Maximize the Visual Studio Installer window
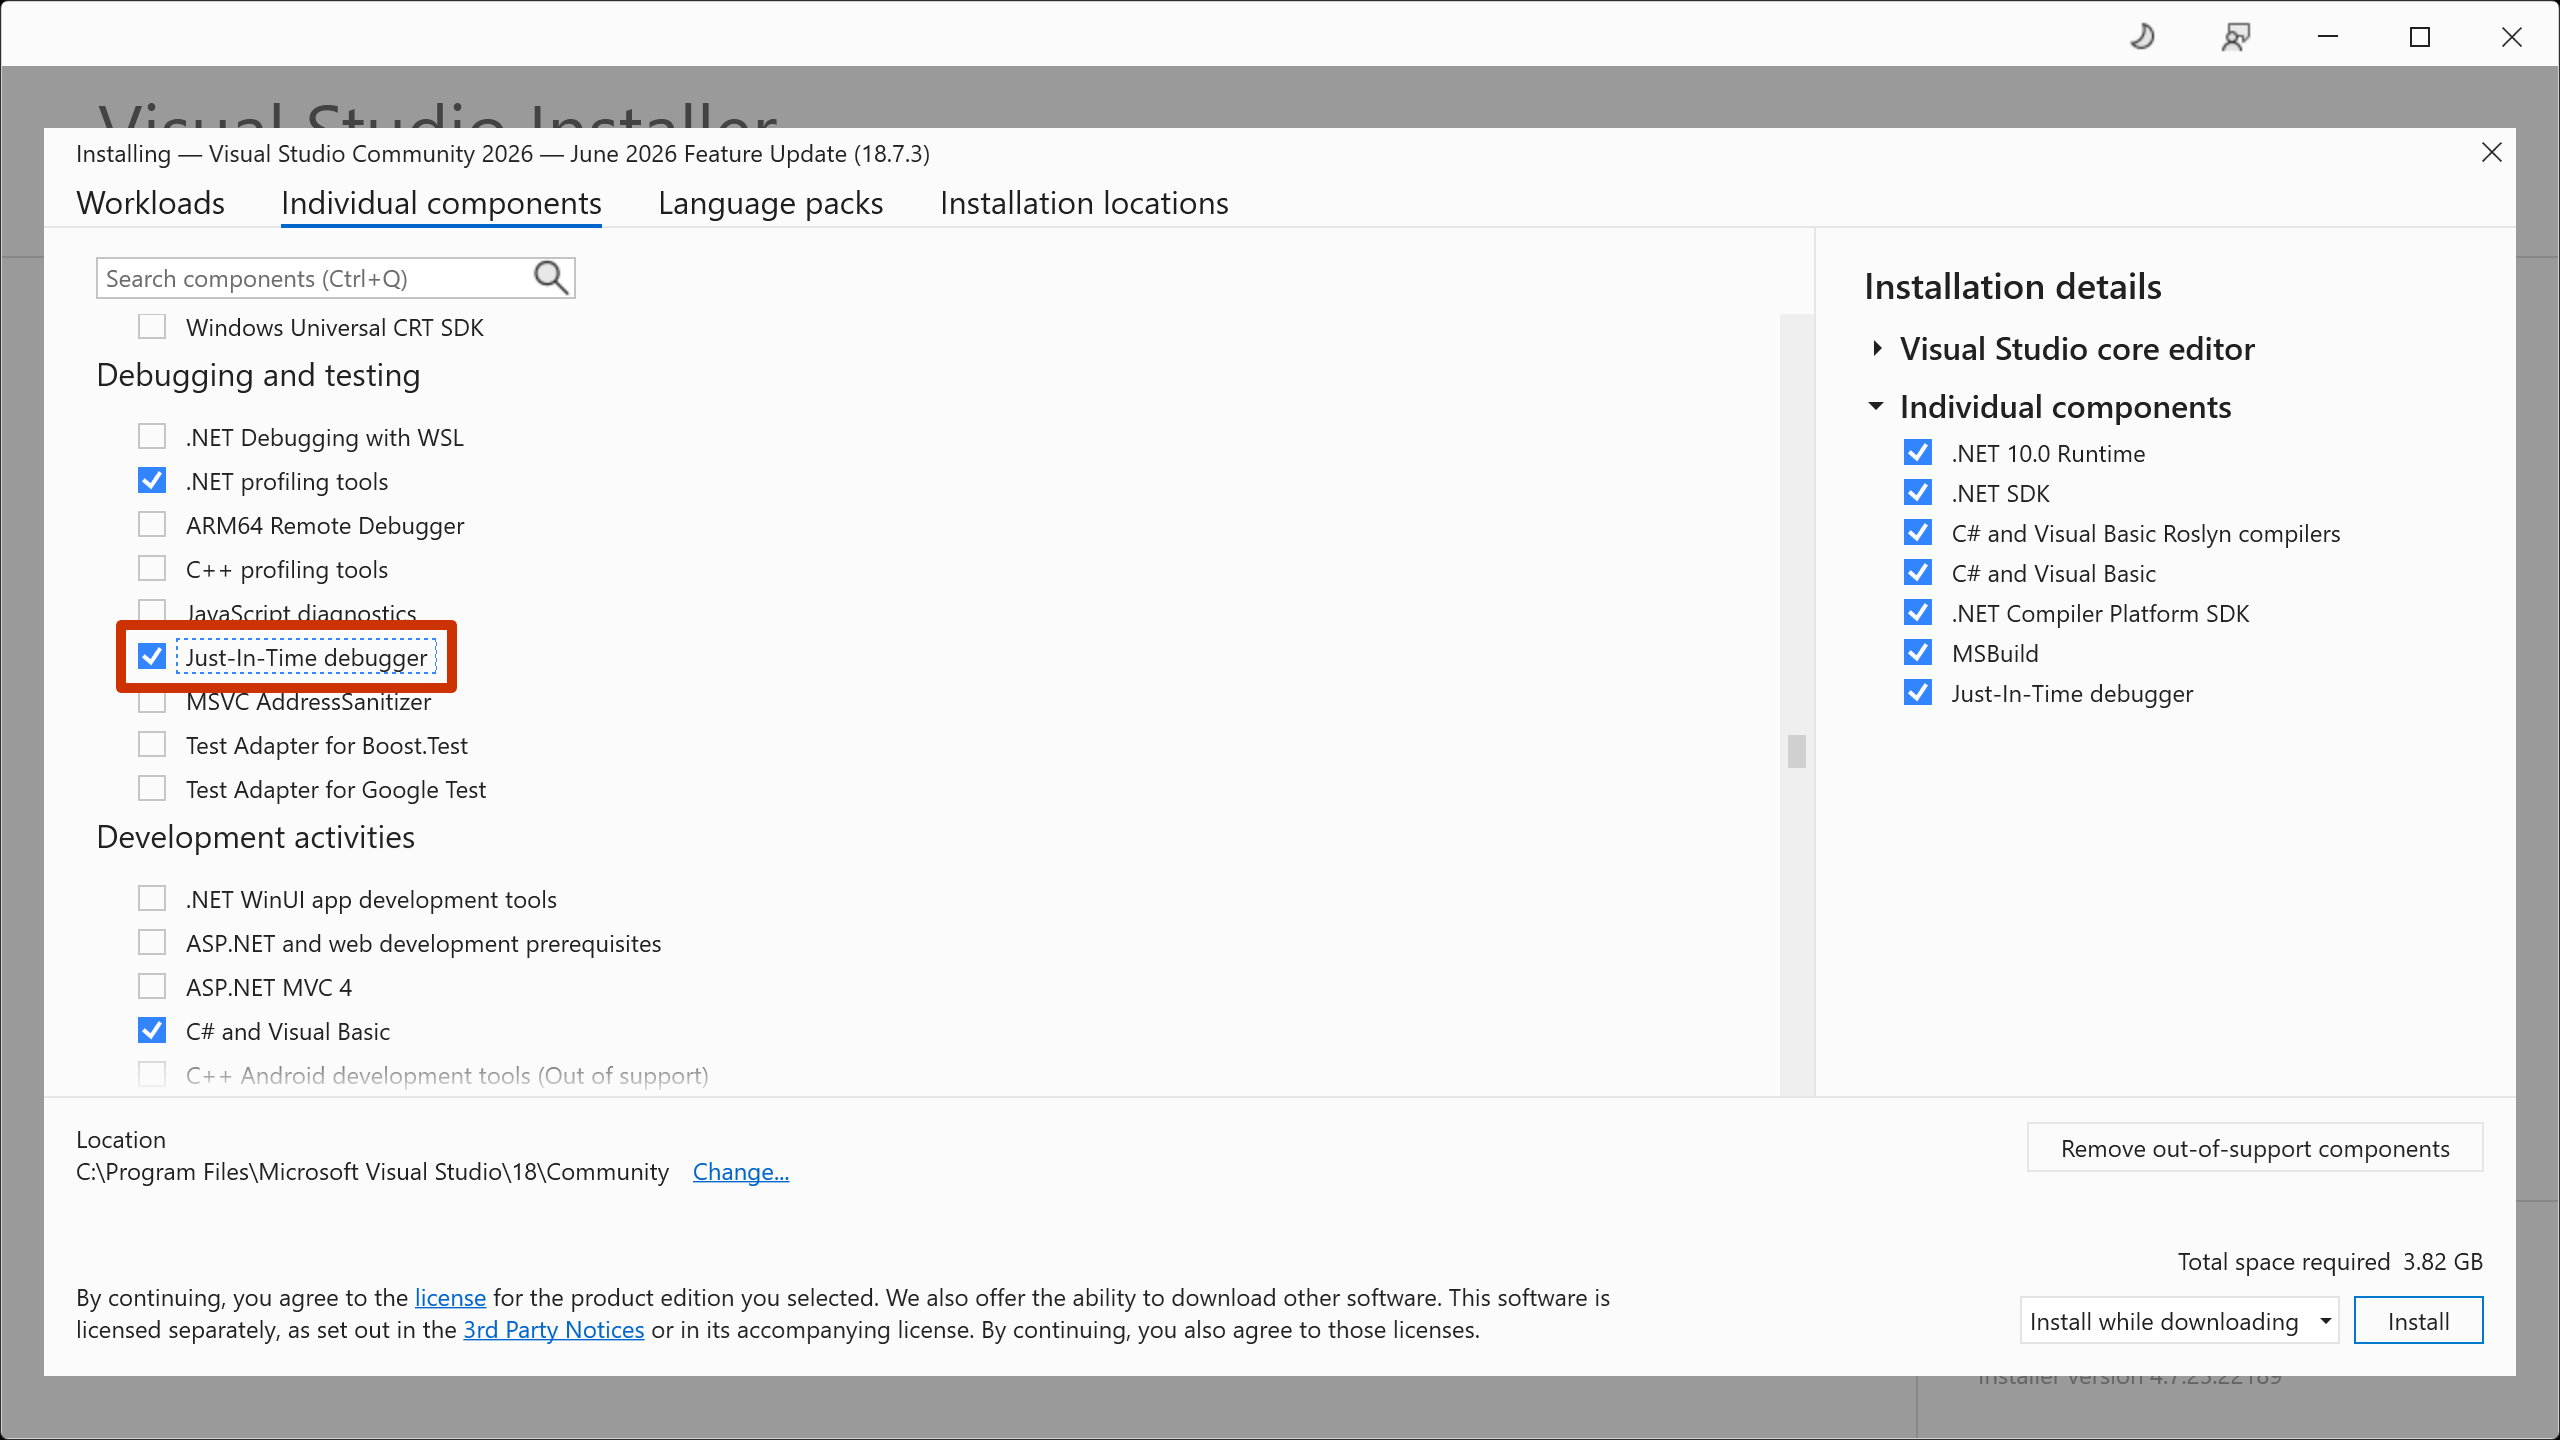 2420,37
